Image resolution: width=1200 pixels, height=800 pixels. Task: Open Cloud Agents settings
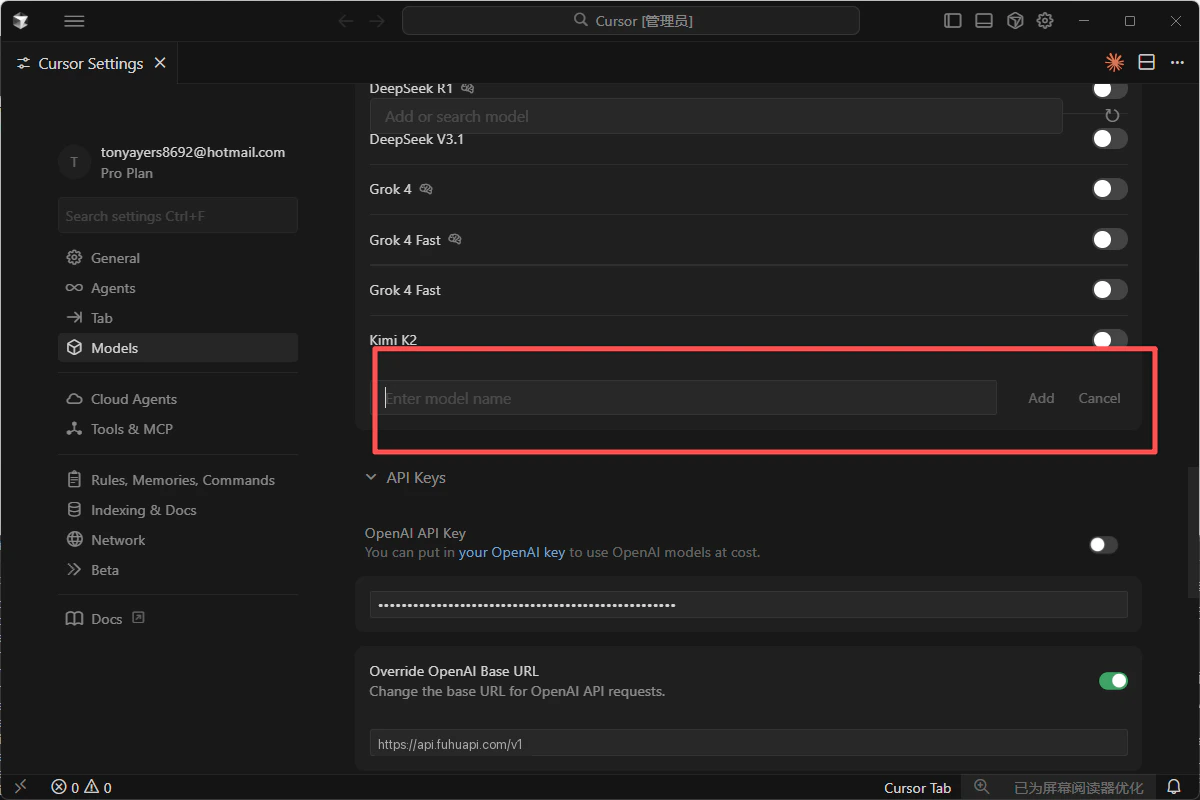pyautogui.click(x=178, y=399)
